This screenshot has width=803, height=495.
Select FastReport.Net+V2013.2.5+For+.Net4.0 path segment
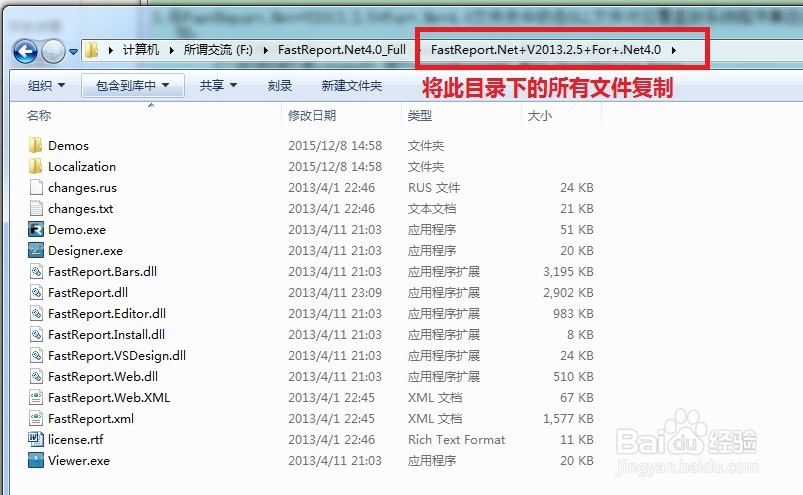tap(546, 50)
